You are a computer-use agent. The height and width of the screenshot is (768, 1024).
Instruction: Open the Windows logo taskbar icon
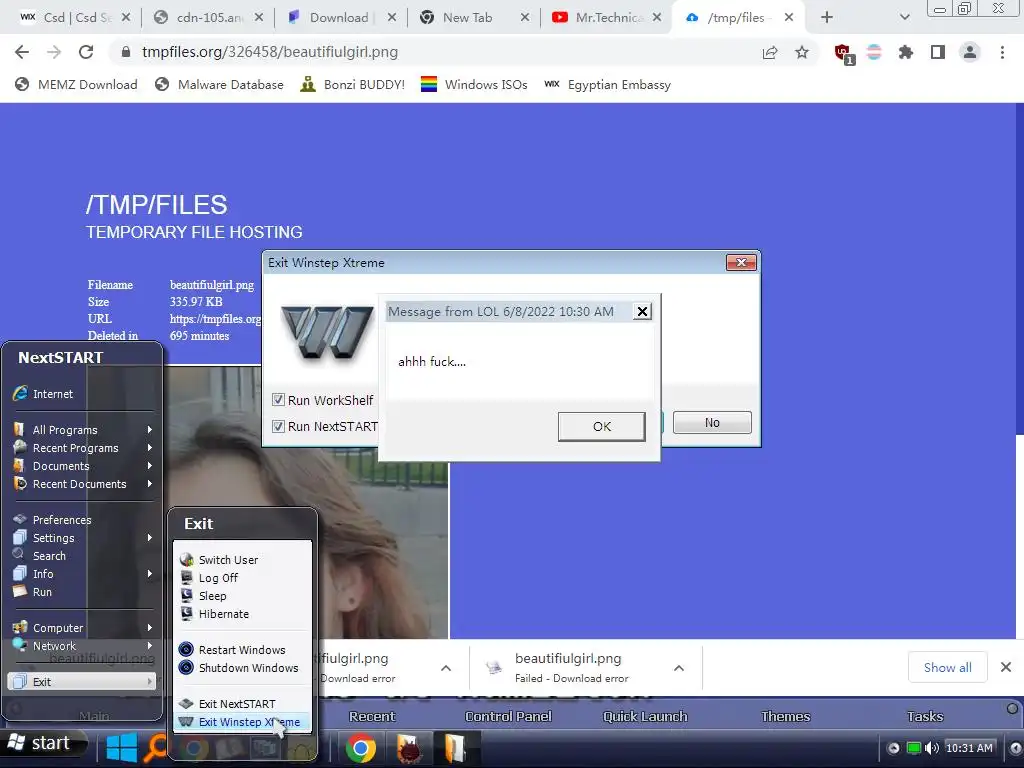[122, 747]
